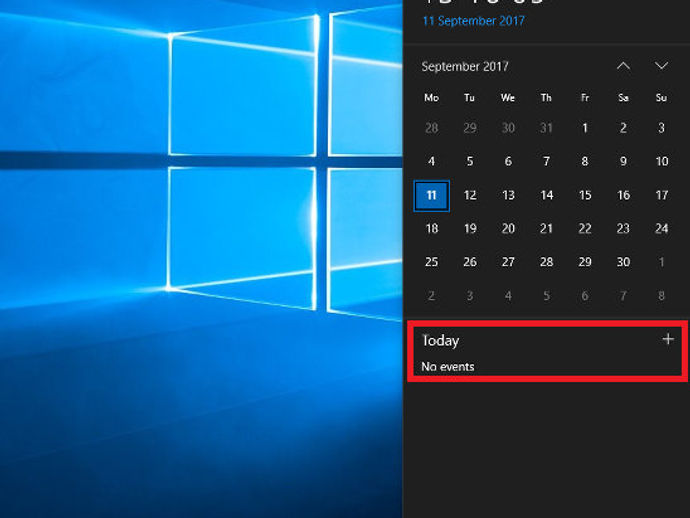Select day 28 in the September 25 week
Screen dimensions: 690x518
[547, 262]
